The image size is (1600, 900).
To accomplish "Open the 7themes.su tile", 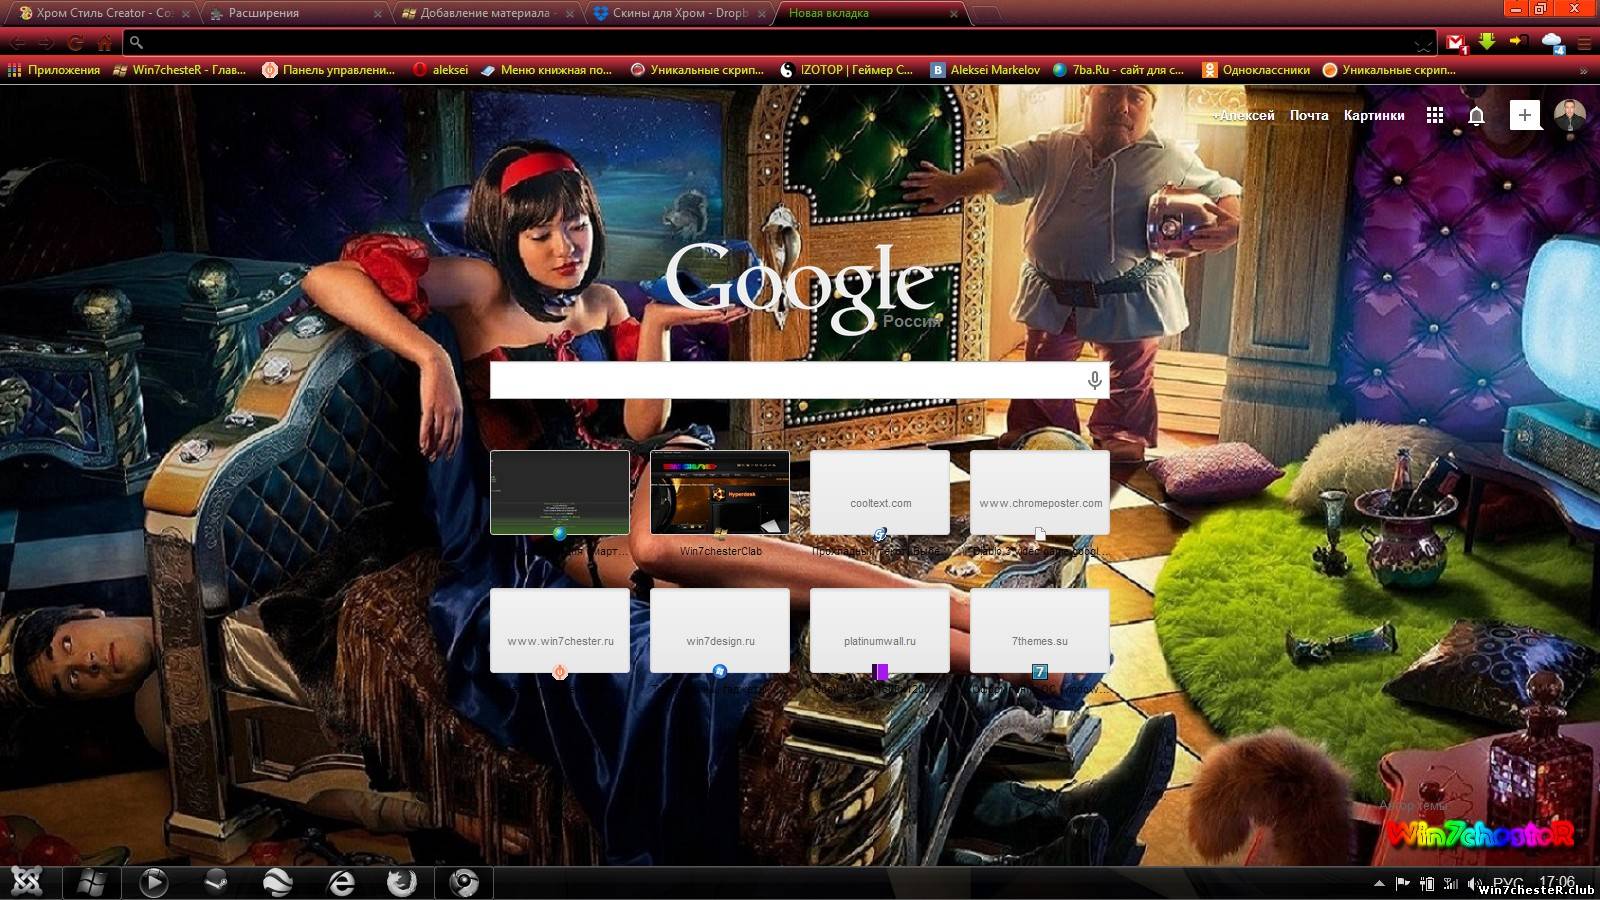I will tap(1040, 630).
